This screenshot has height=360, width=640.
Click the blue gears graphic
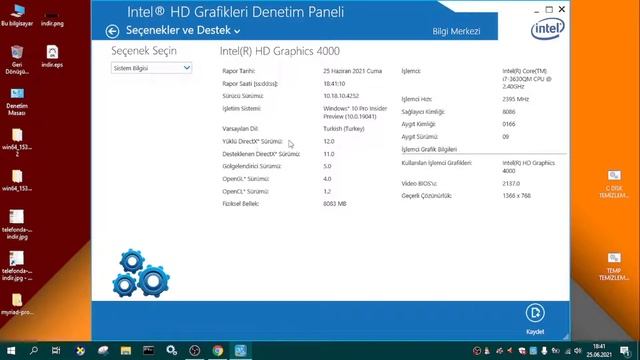[141, 273]
